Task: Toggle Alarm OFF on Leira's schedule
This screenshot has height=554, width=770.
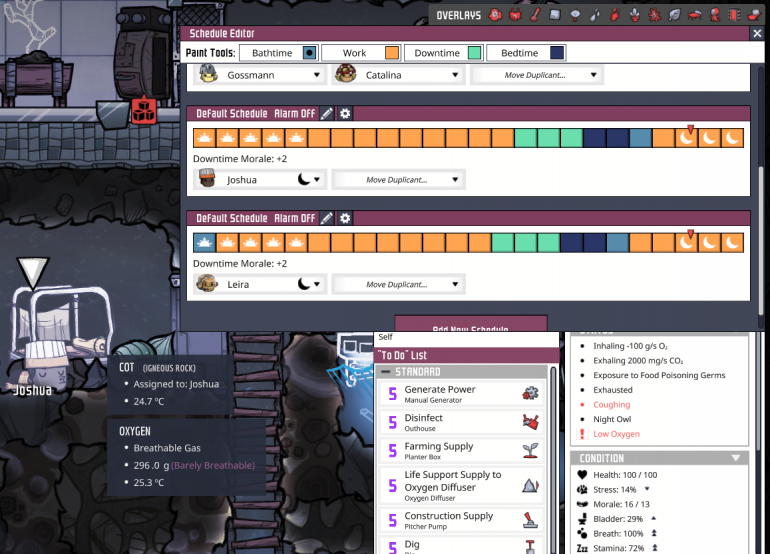Action: (x=294, y=218)
